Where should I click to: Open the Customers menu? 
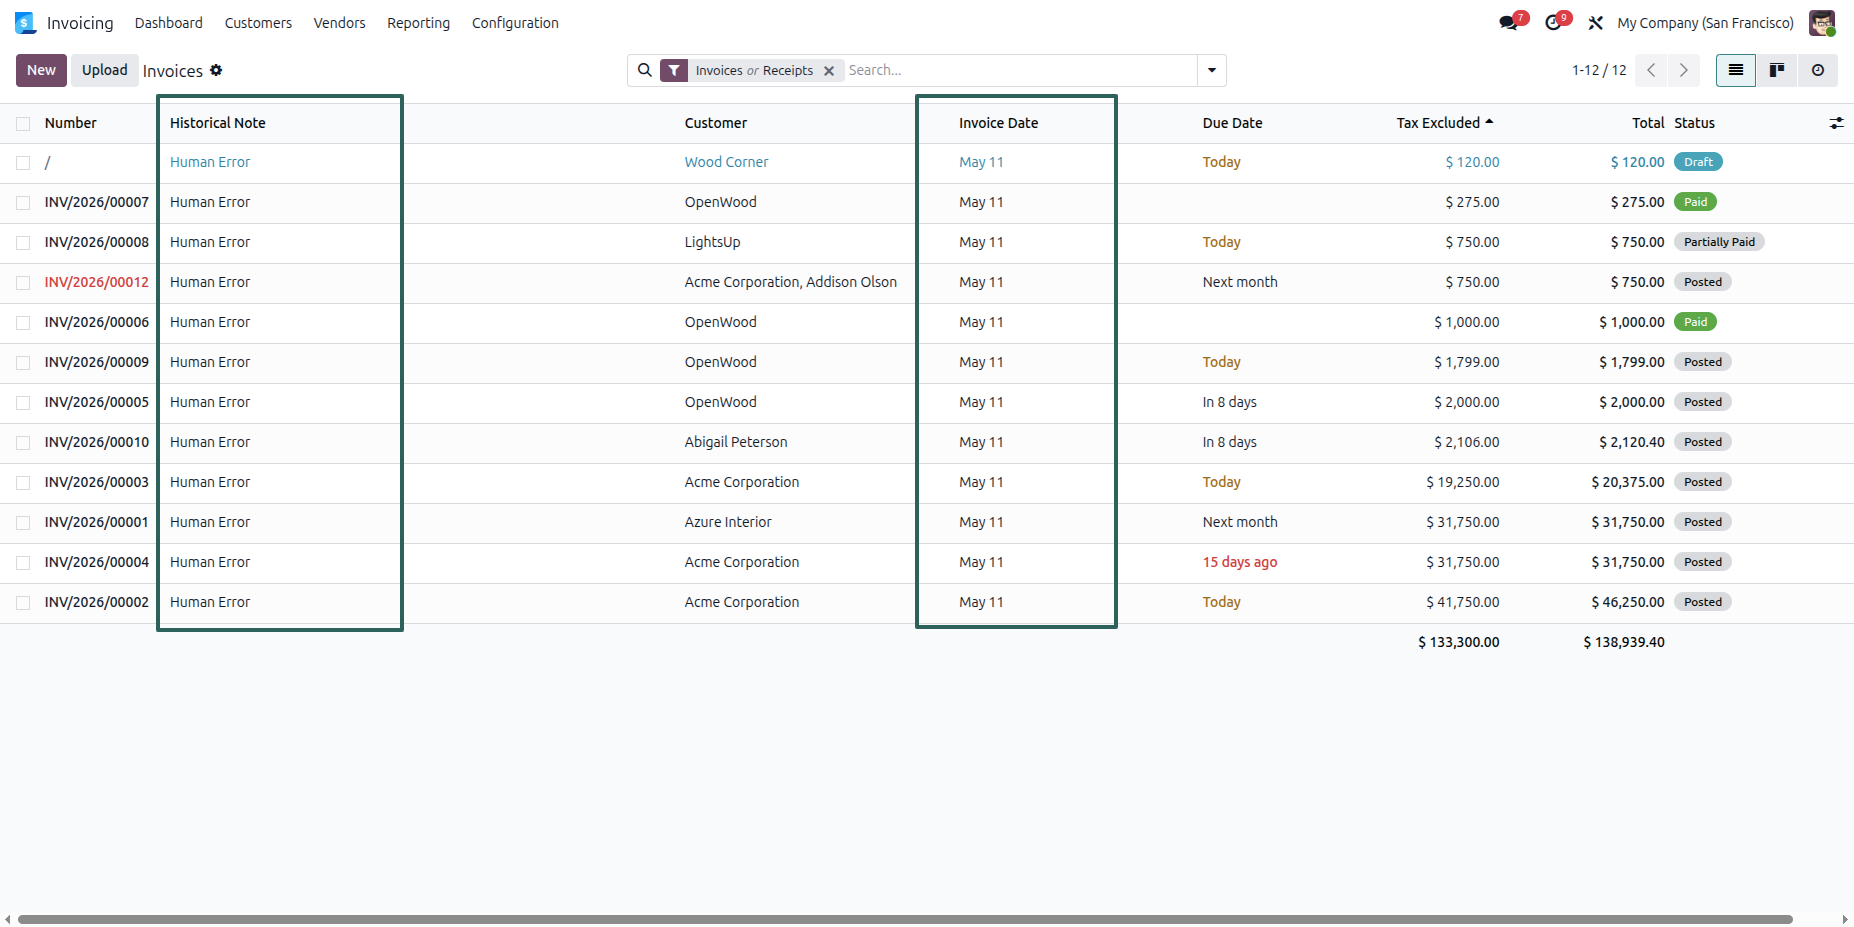(258, 23)
